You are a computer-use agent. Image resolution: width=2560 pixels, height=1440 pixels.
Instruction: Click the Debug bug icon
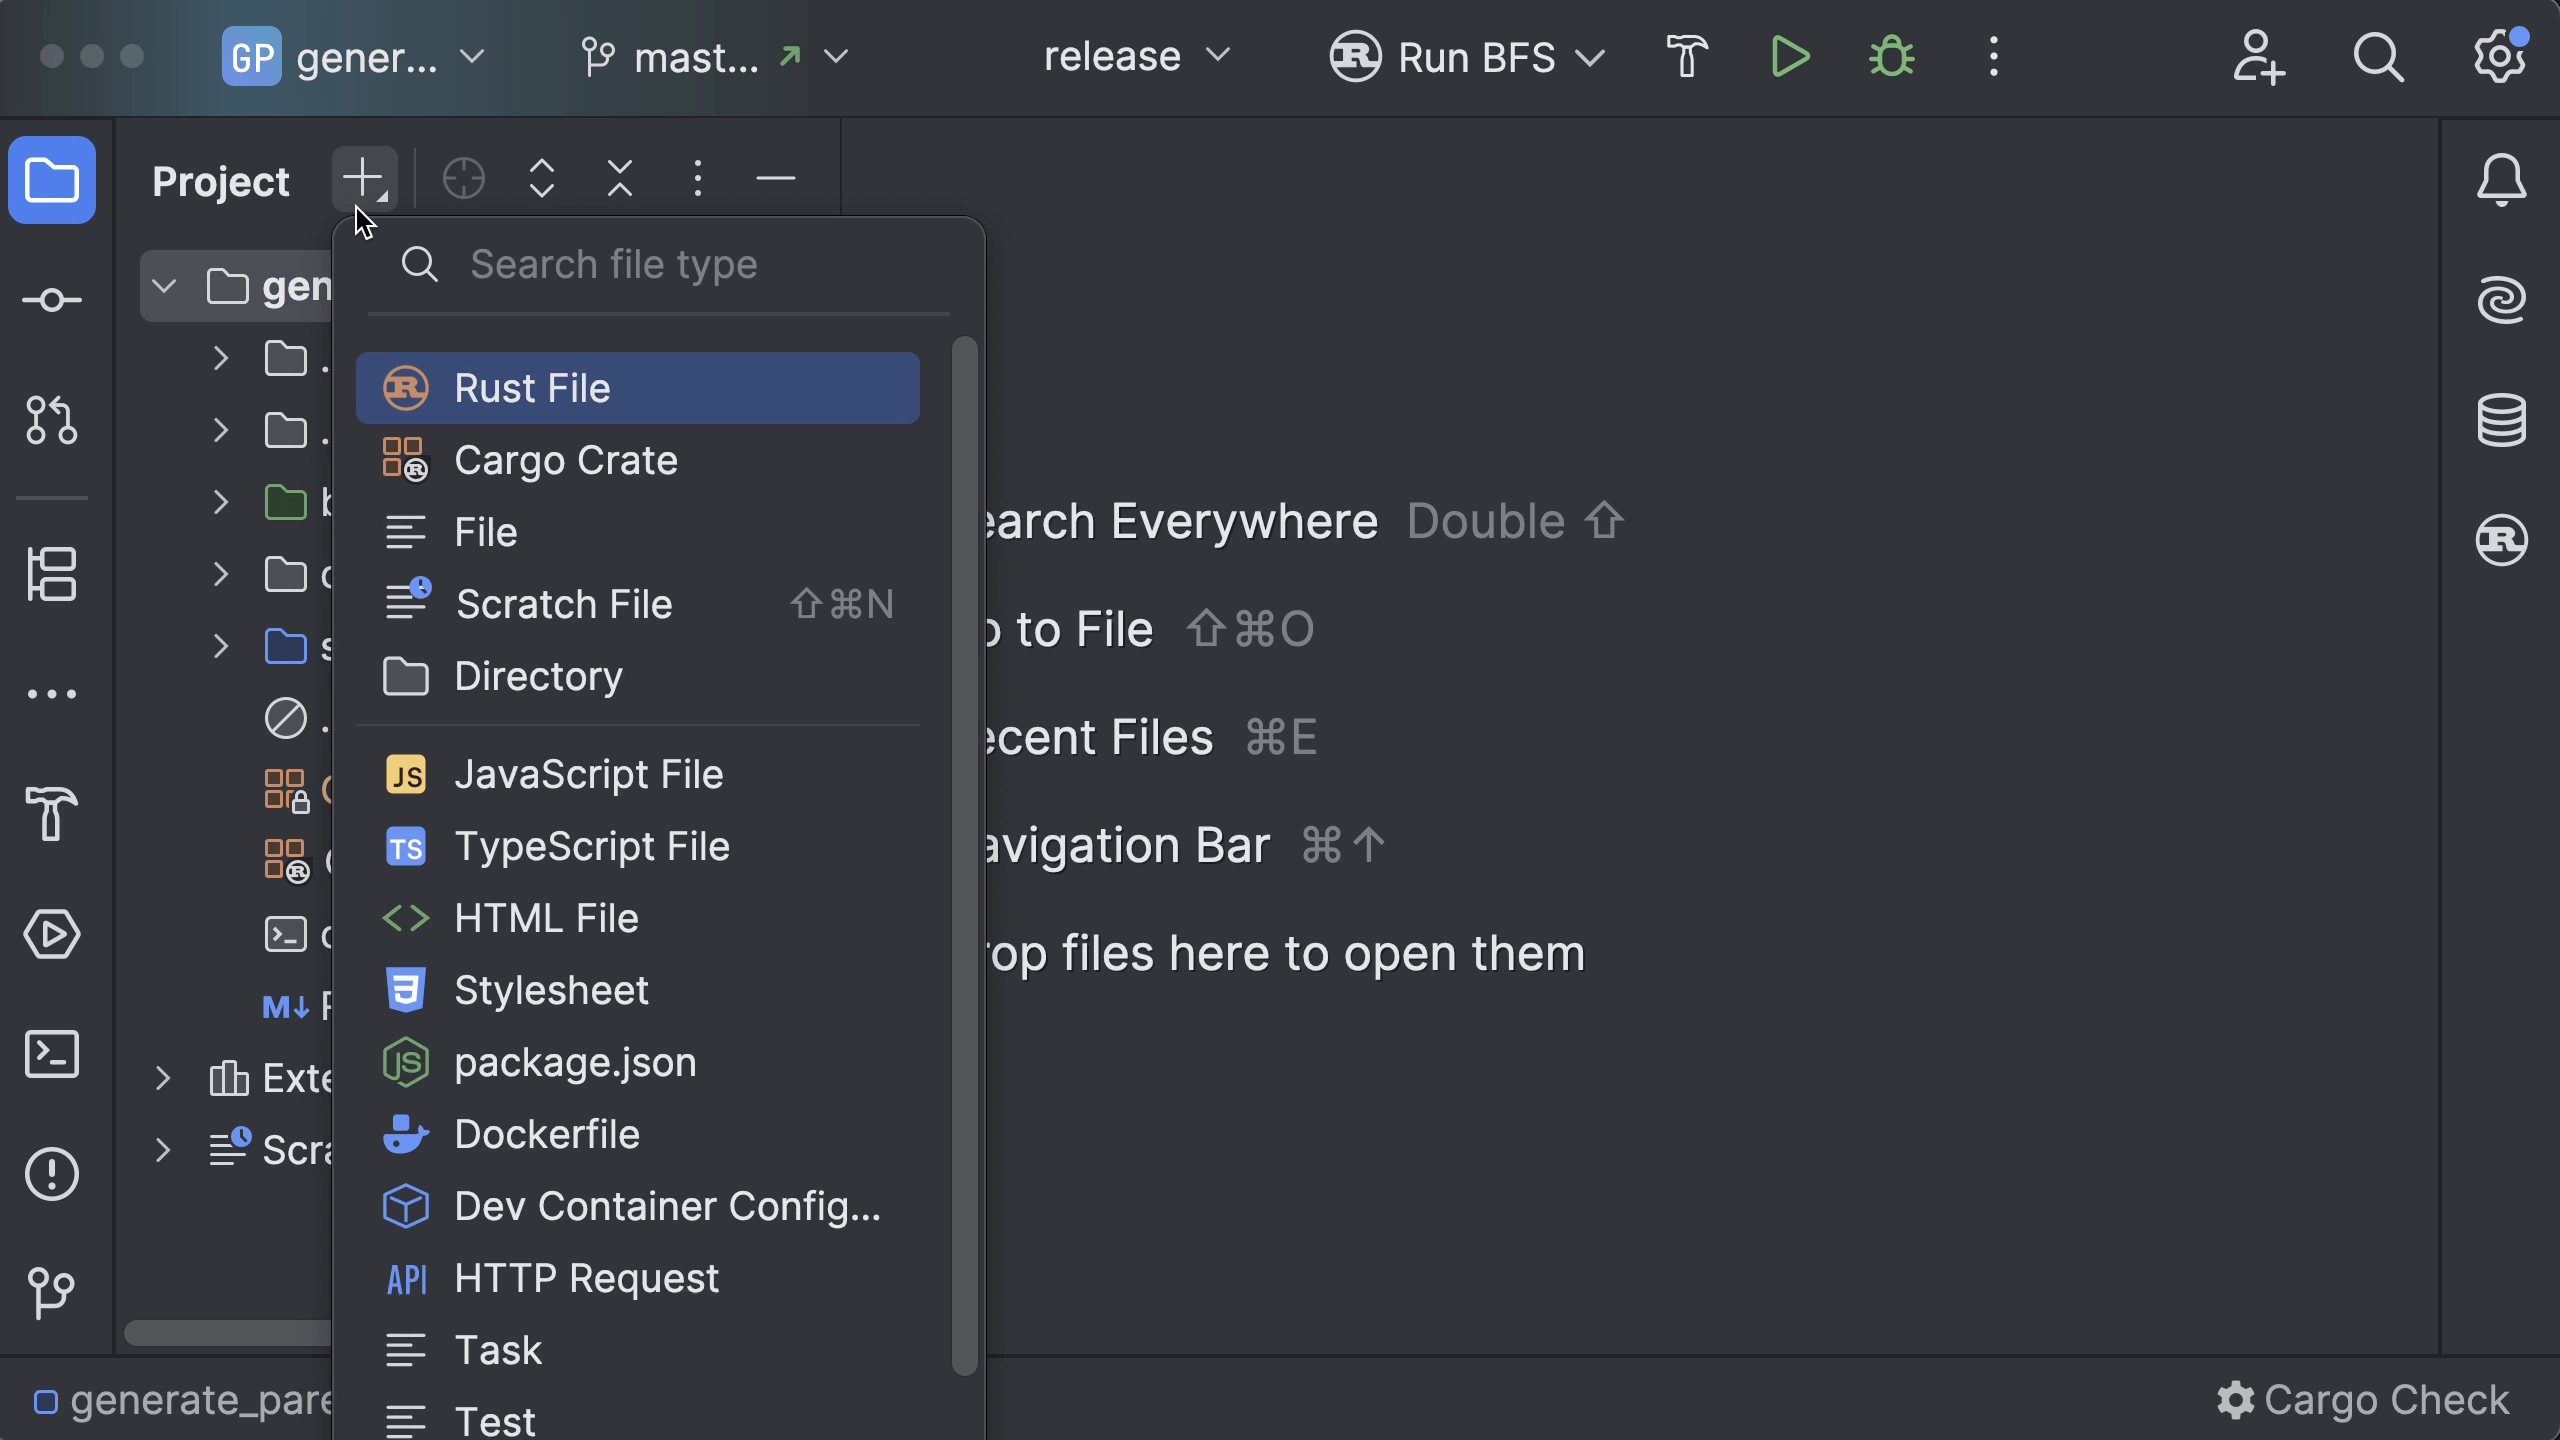(1891, 57)
